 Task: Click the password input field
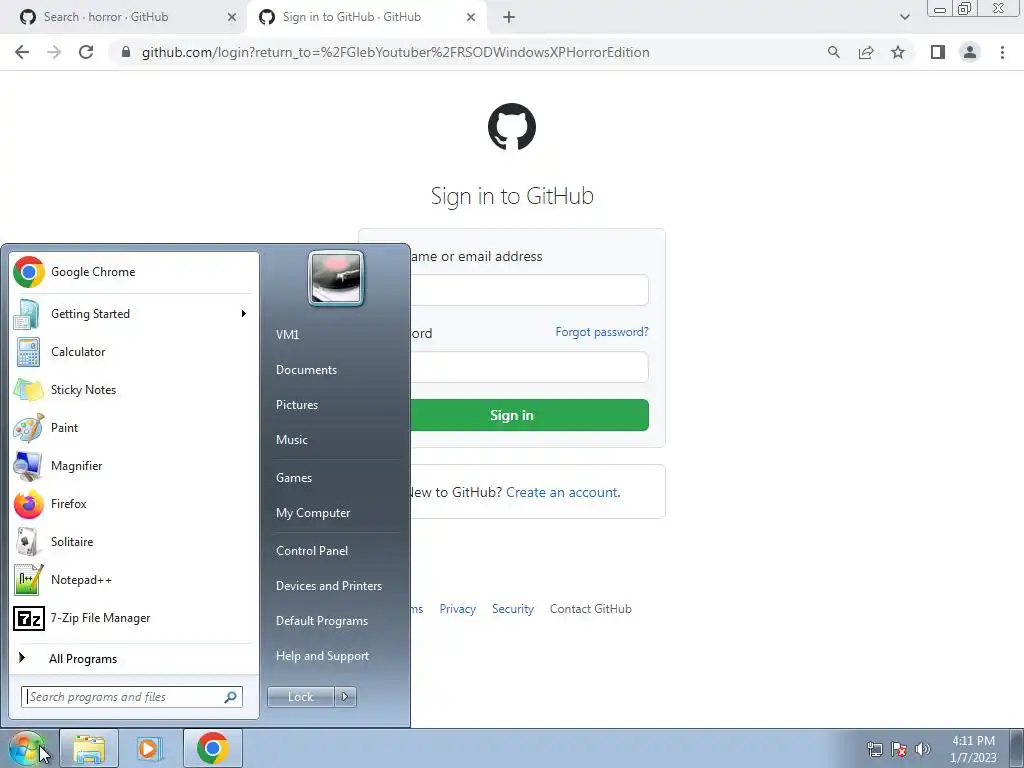pos(529,367)
